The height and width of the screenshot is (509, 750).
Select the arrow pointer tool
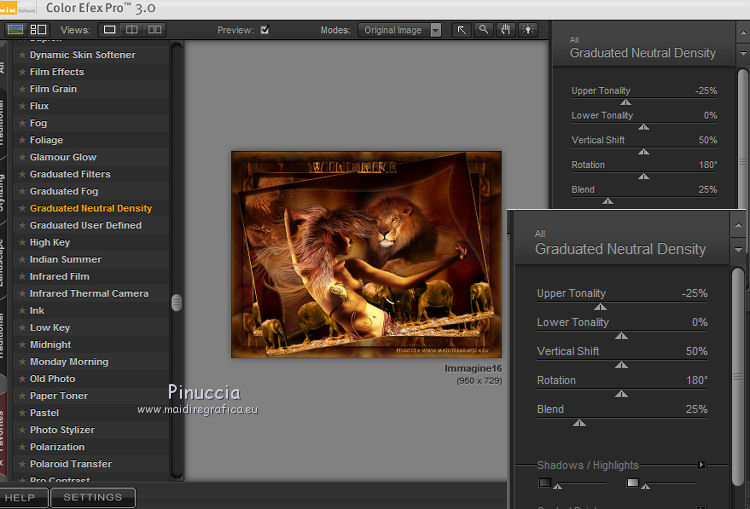tap(462, 30)
